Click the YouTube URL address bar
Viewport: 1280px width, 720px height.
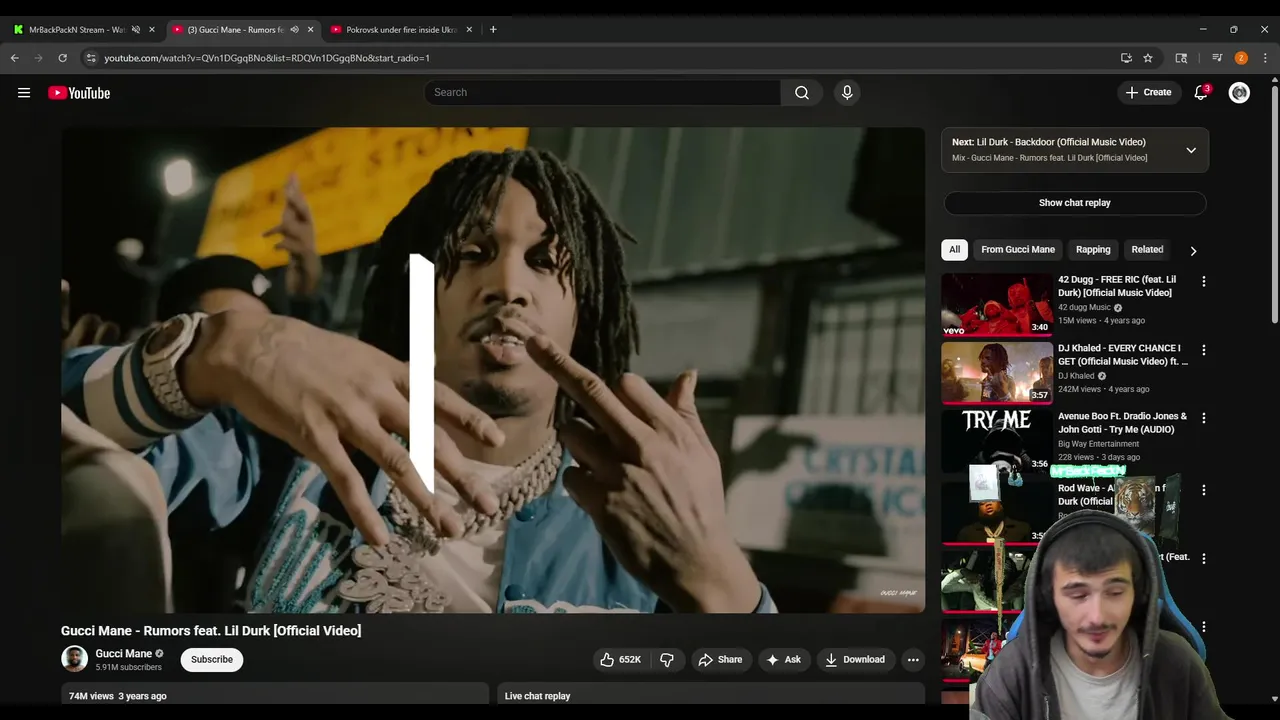click(600, 58)
